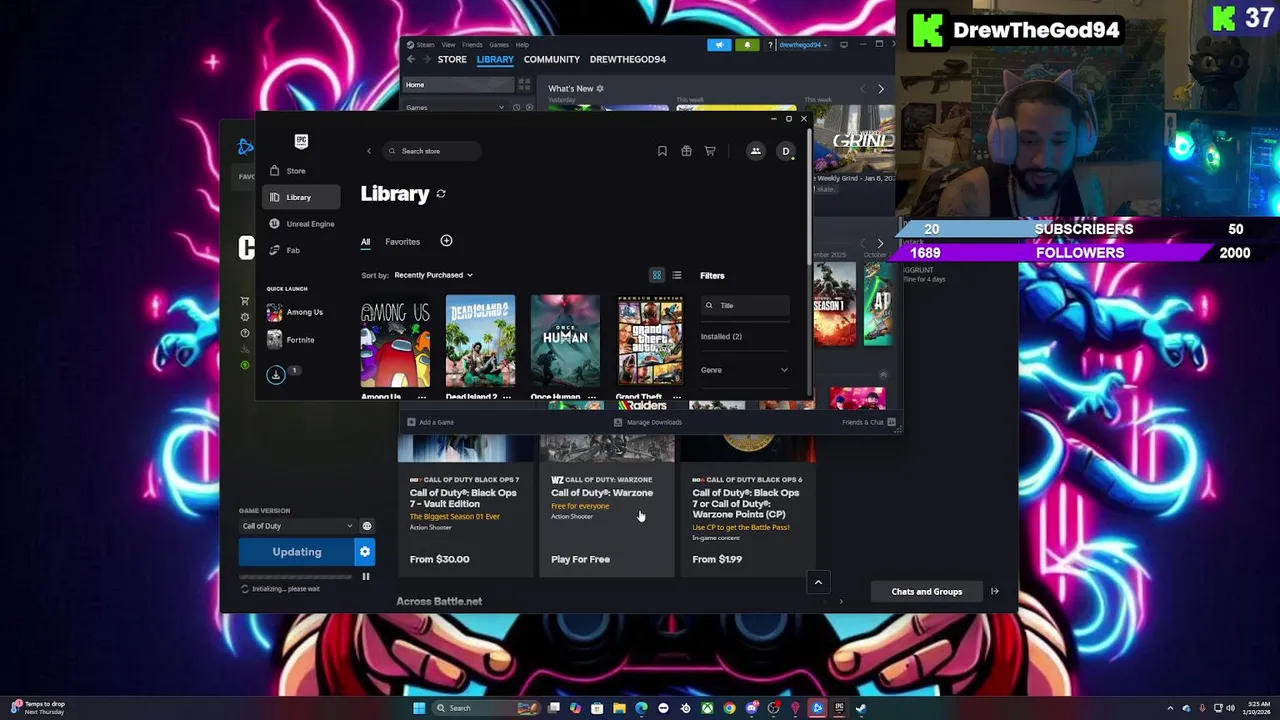1280x720 pixels.
Task: Go back in Epic Games Launcher
Action: click(x=369, y=151)
